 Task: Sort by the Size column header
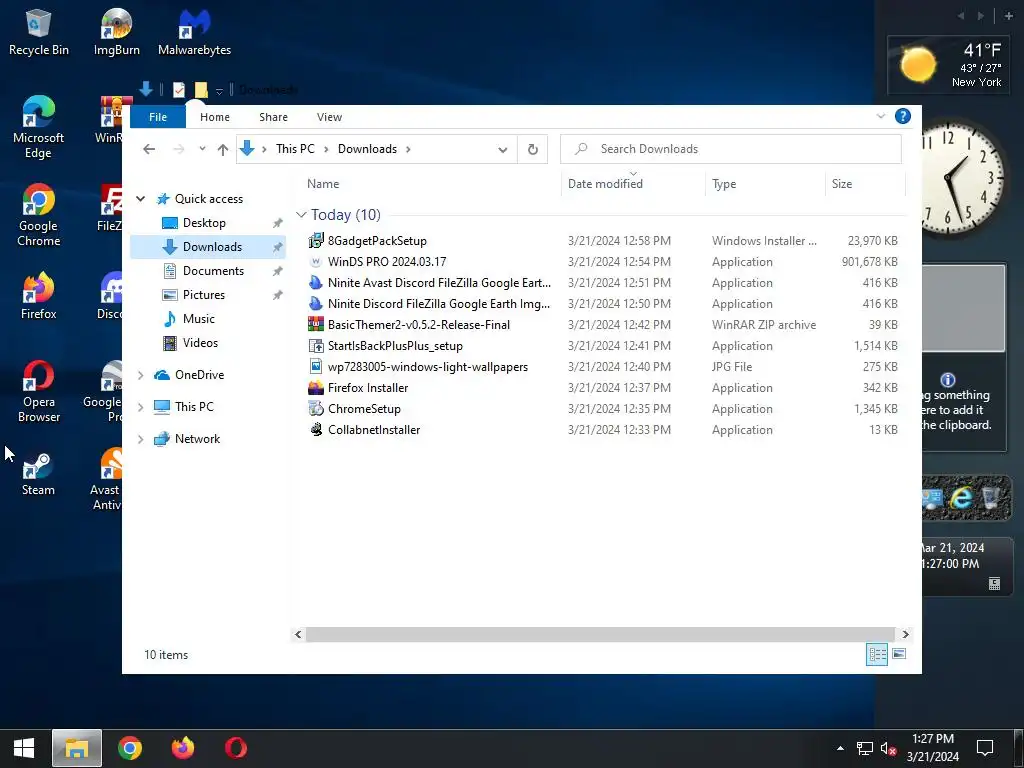coord(865,184)
